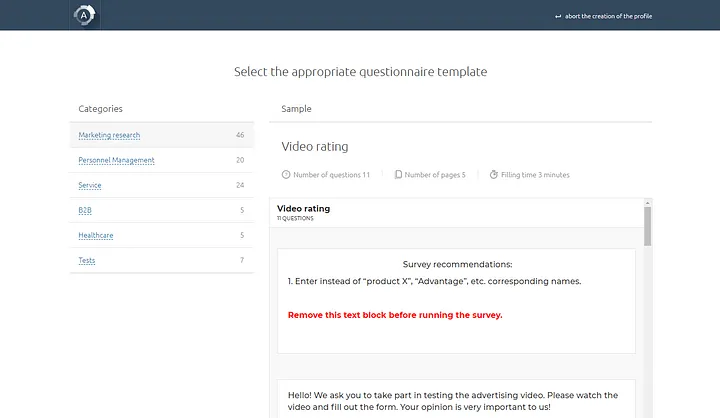Viewport: 720px width, 418px height.
Task: Click the count 5 in B2B row
Action: click(x=242, y=210)
